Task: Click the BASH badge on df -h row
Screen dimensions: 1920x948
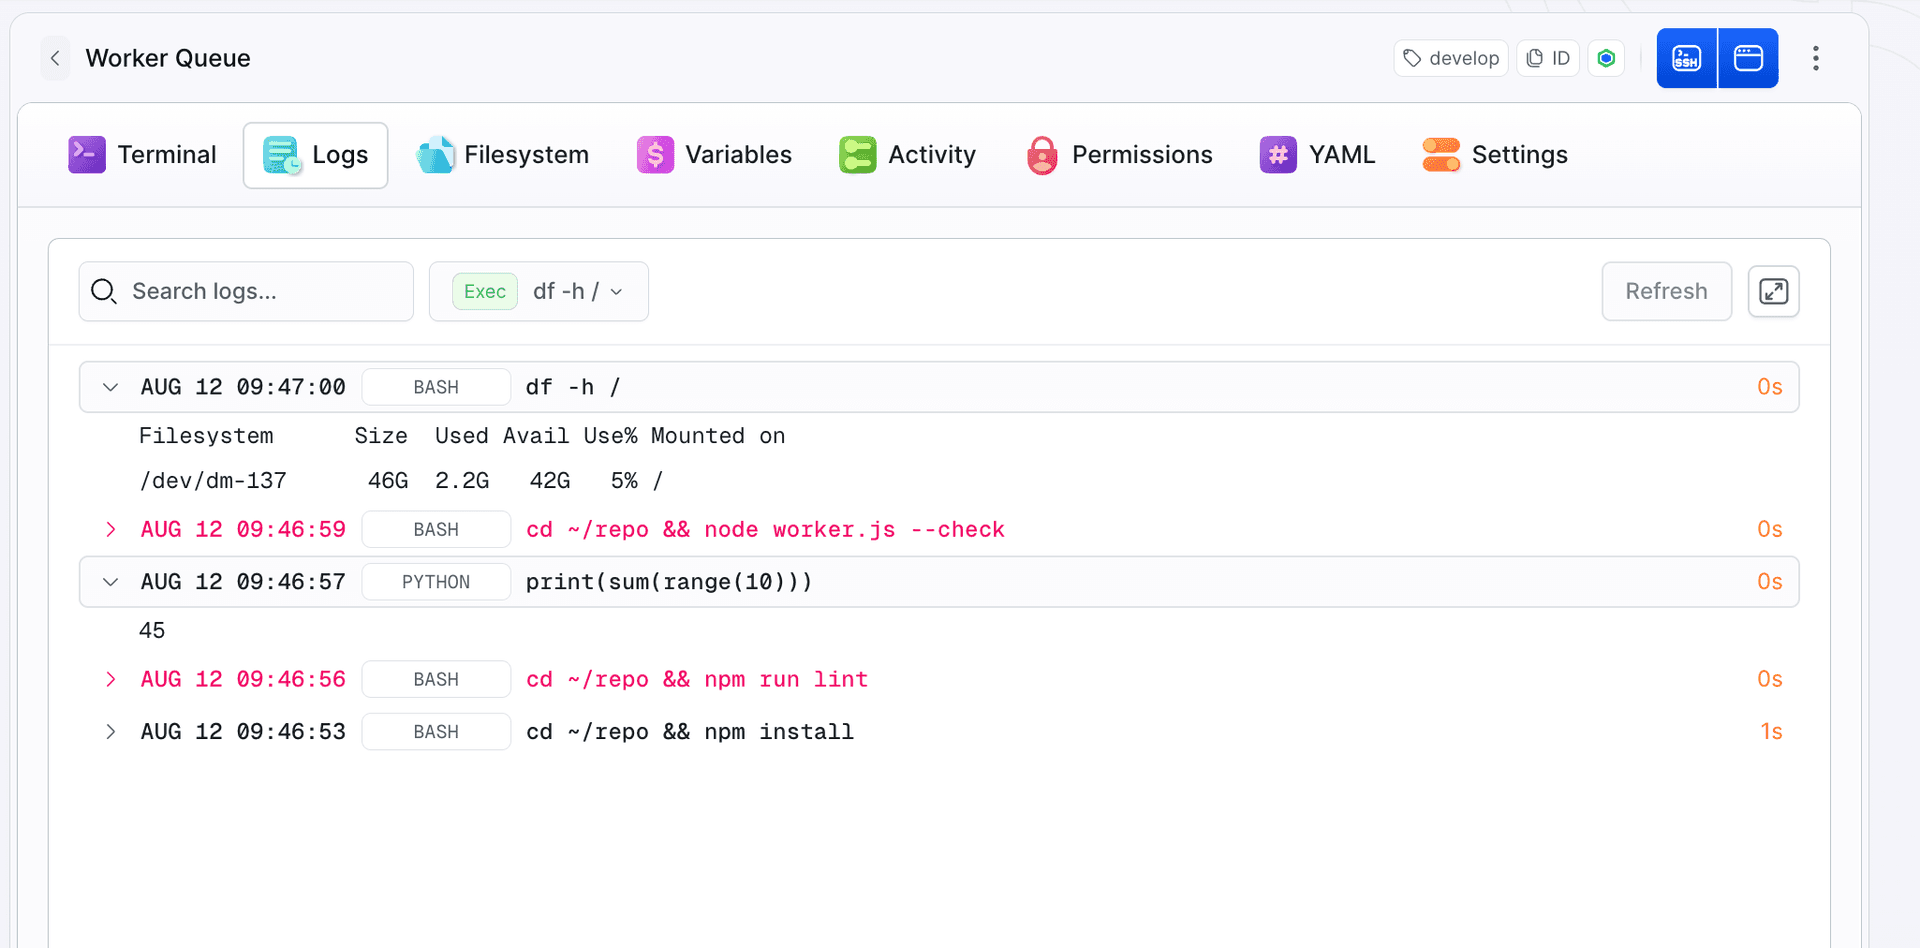Action: coord(436,387)
